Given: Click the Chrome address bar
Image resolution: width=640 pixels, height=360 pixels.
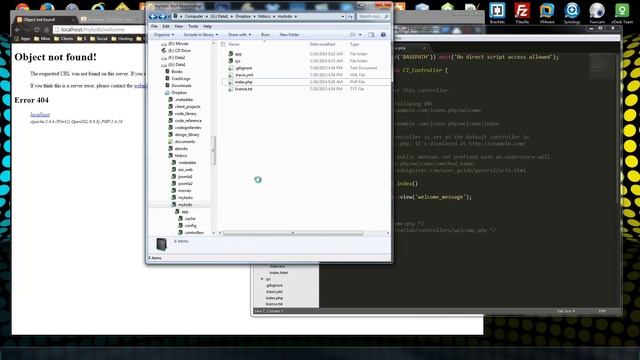Looking at the screenshot, I should (x=100, y=30).
